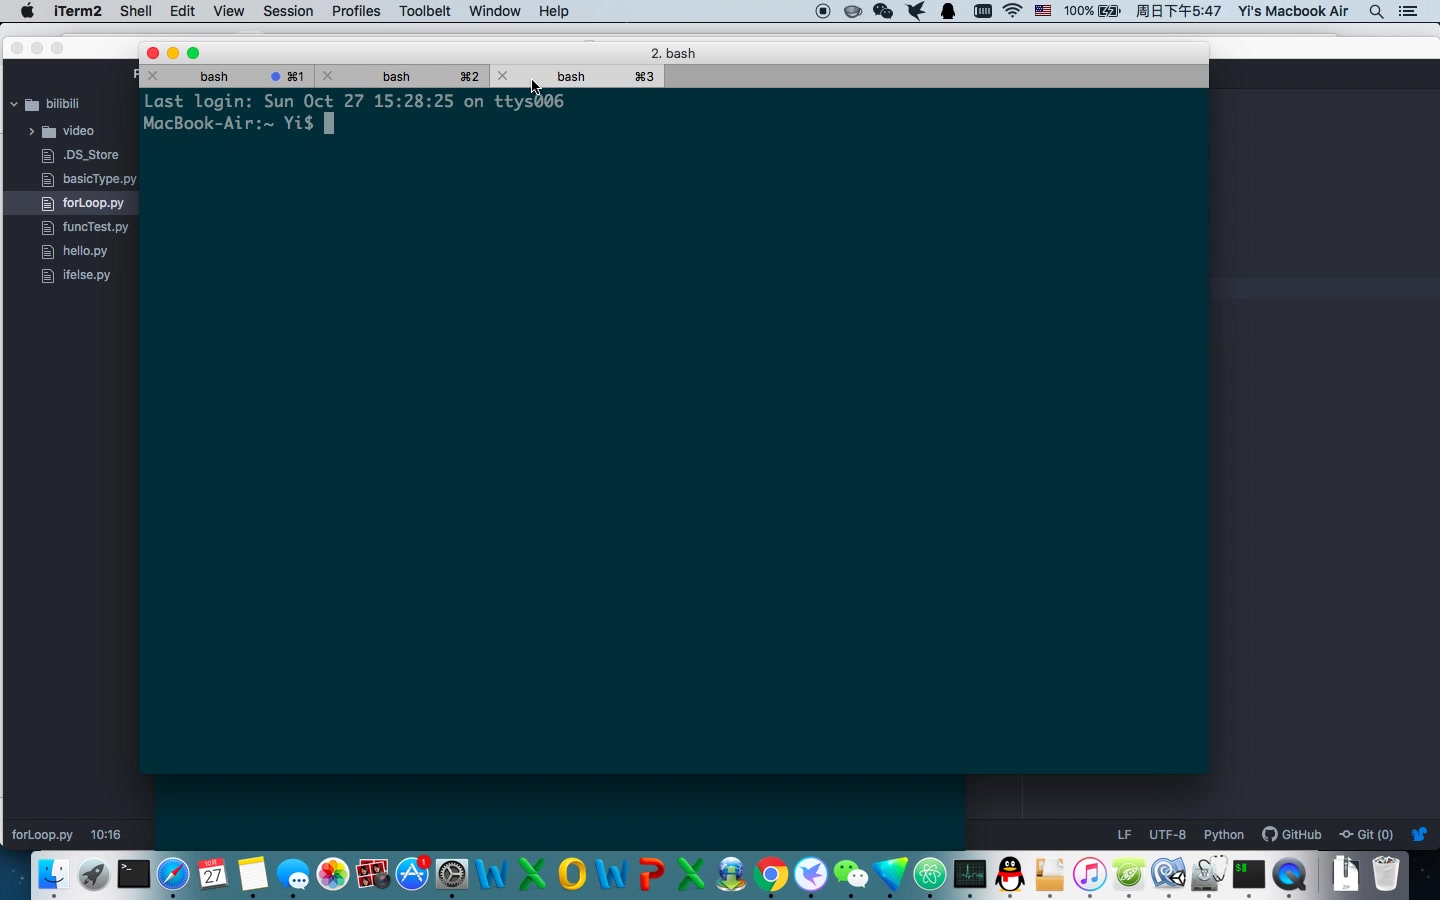Close the ⌘2 bash tab
Image resolution: width=1440 pixels, height=900 pixels.
pos(328,76)
